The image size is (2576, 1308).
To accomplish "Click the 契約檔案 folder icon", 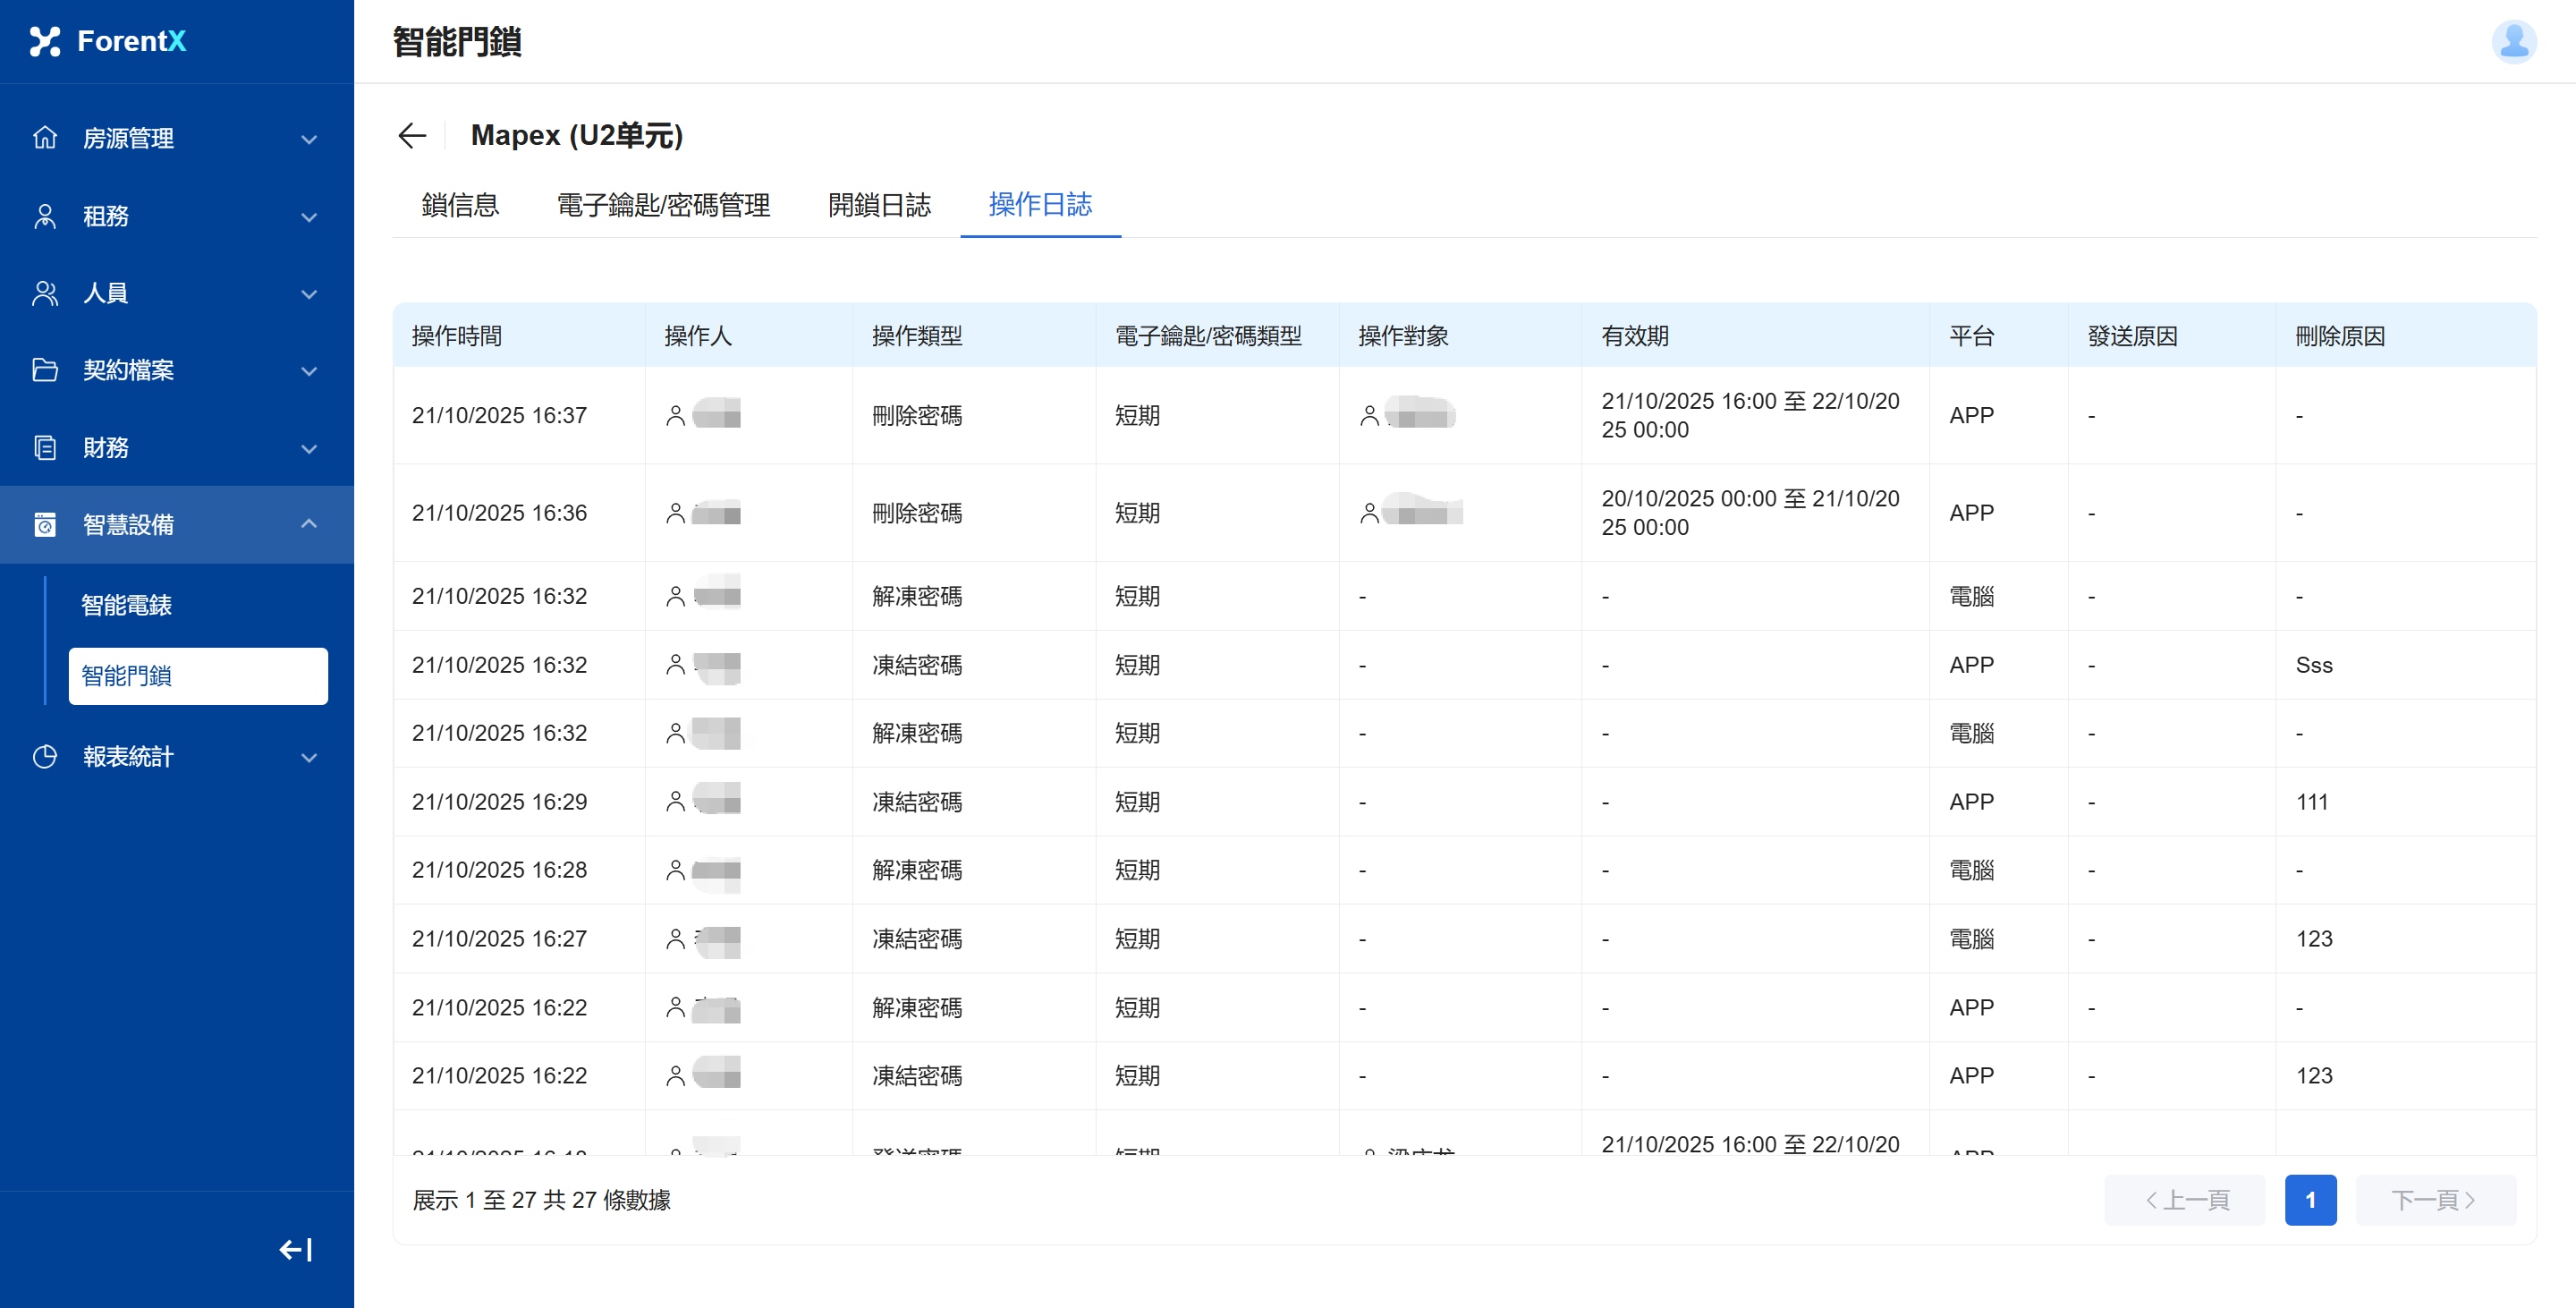I will [45, 370].
